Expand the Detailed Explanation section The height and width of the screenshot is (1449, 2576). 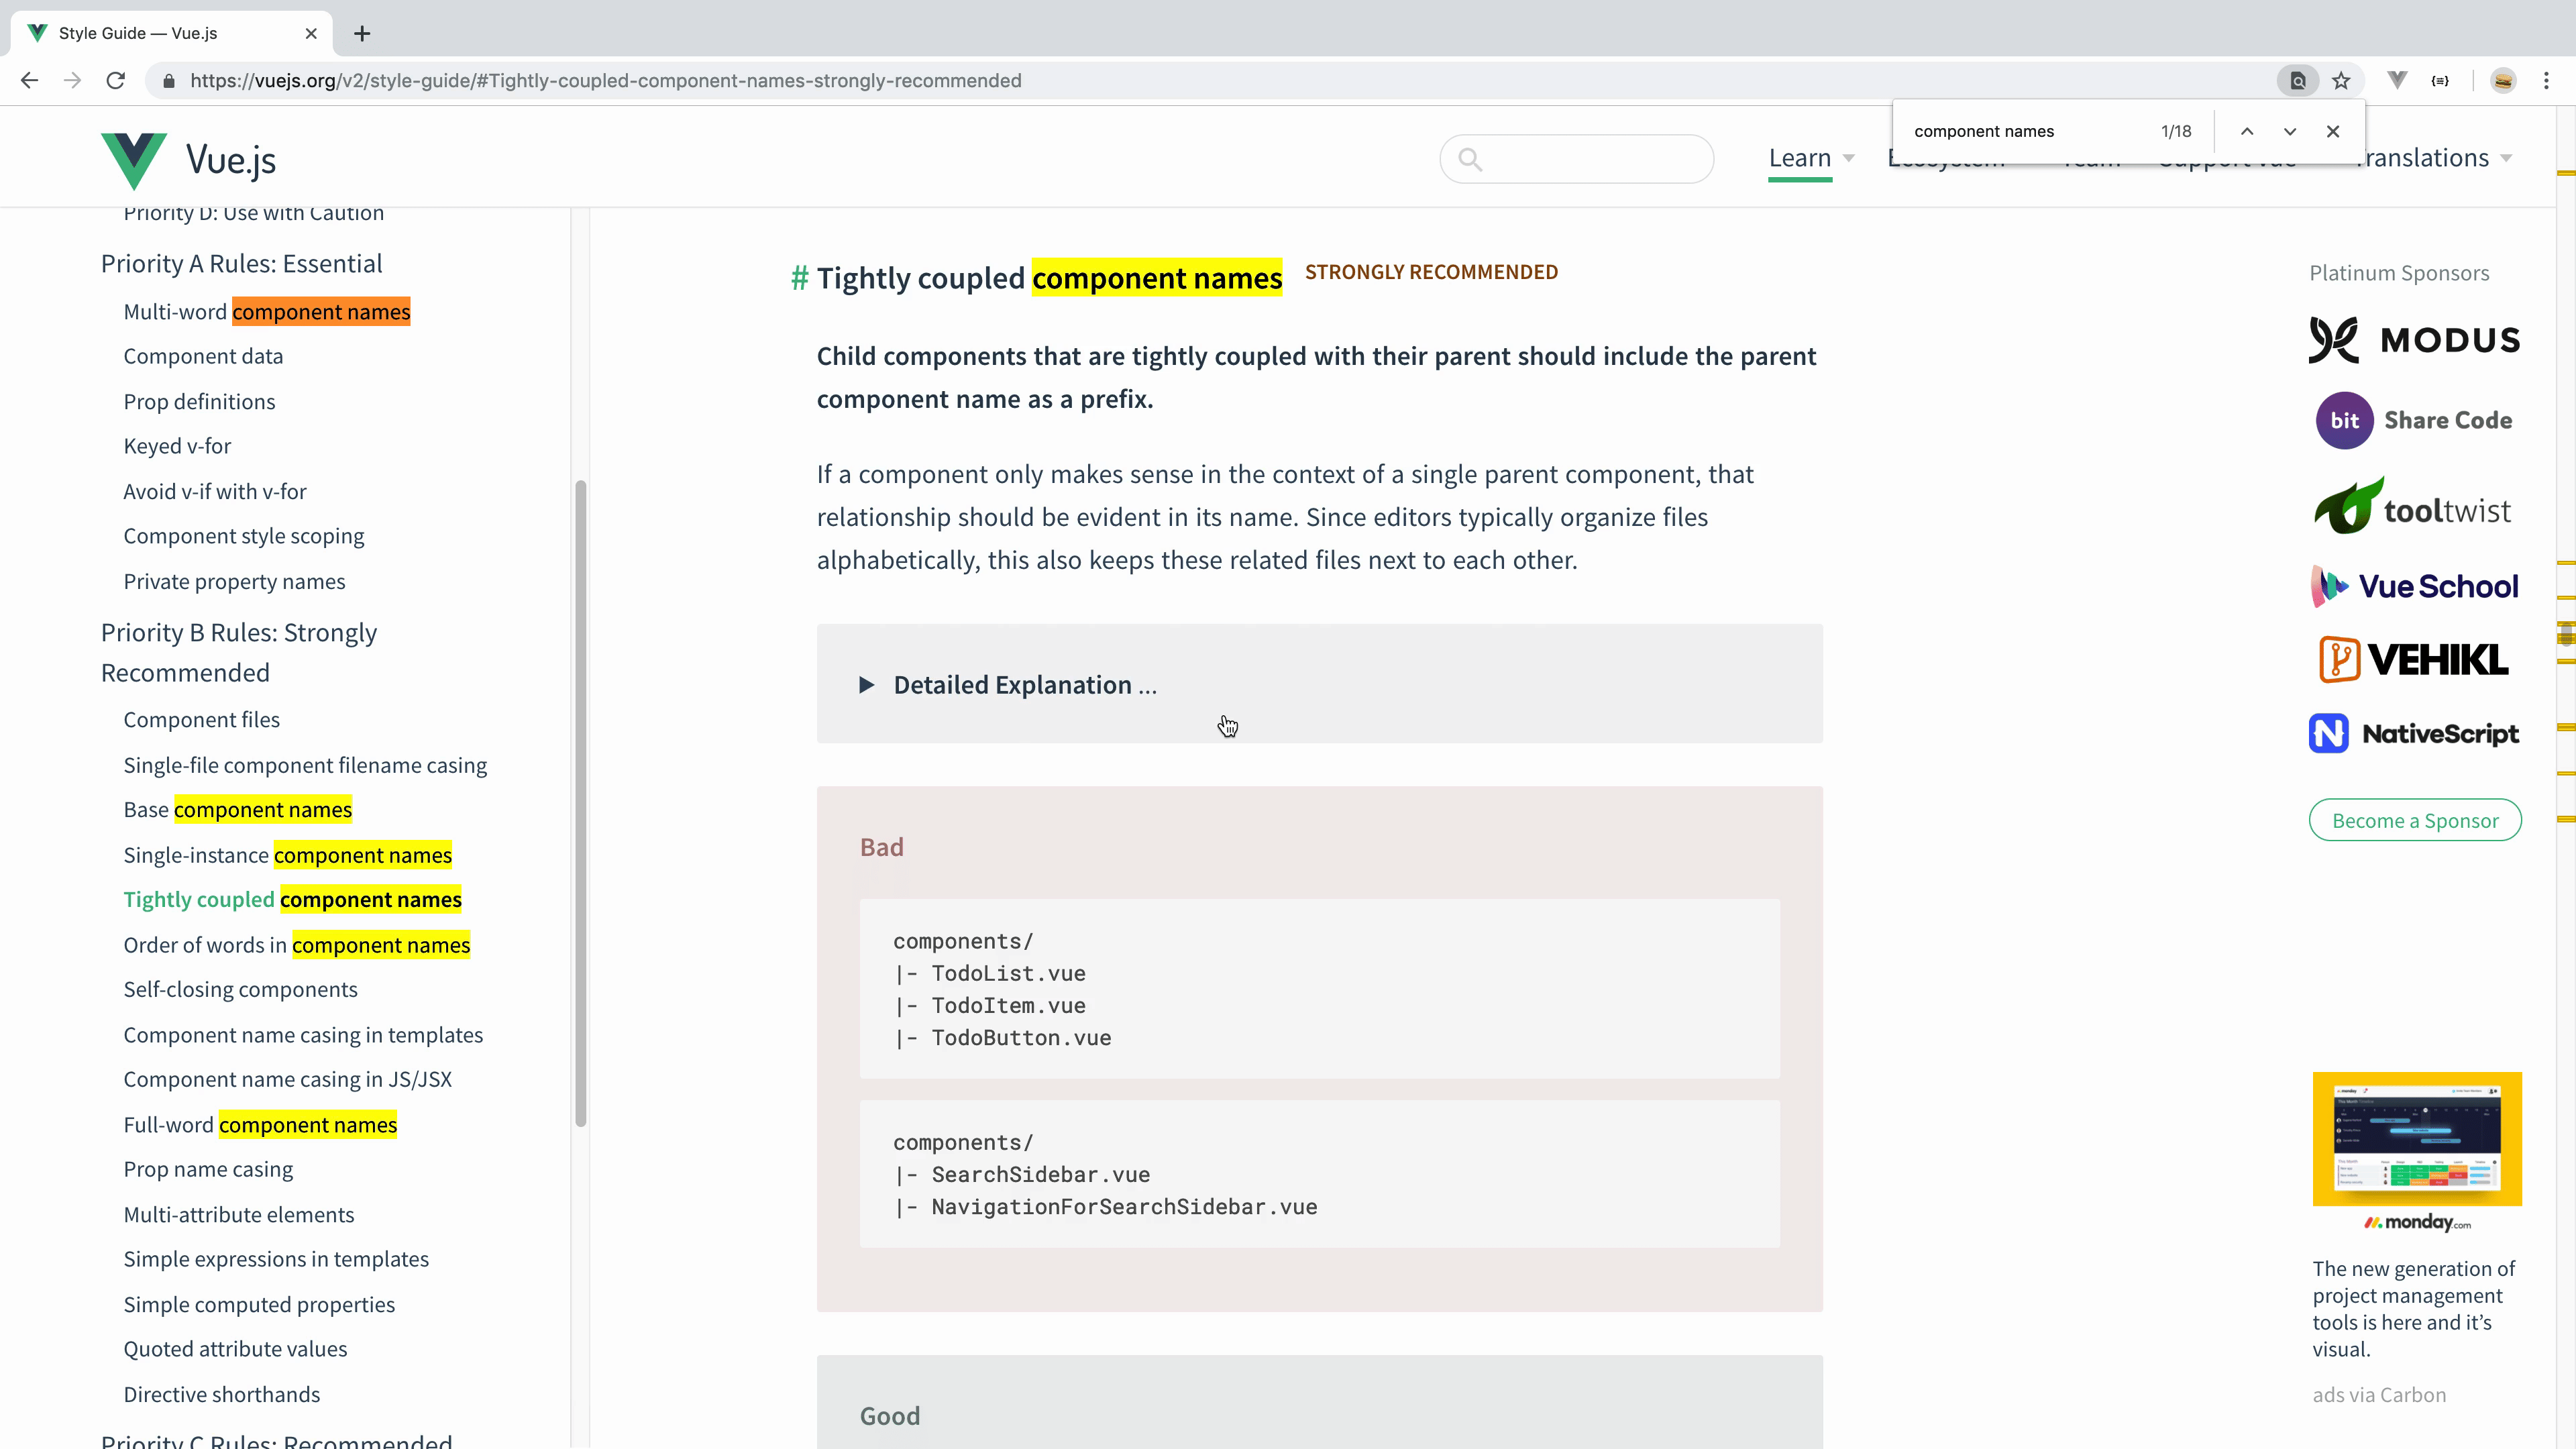tap(1319, 685)
